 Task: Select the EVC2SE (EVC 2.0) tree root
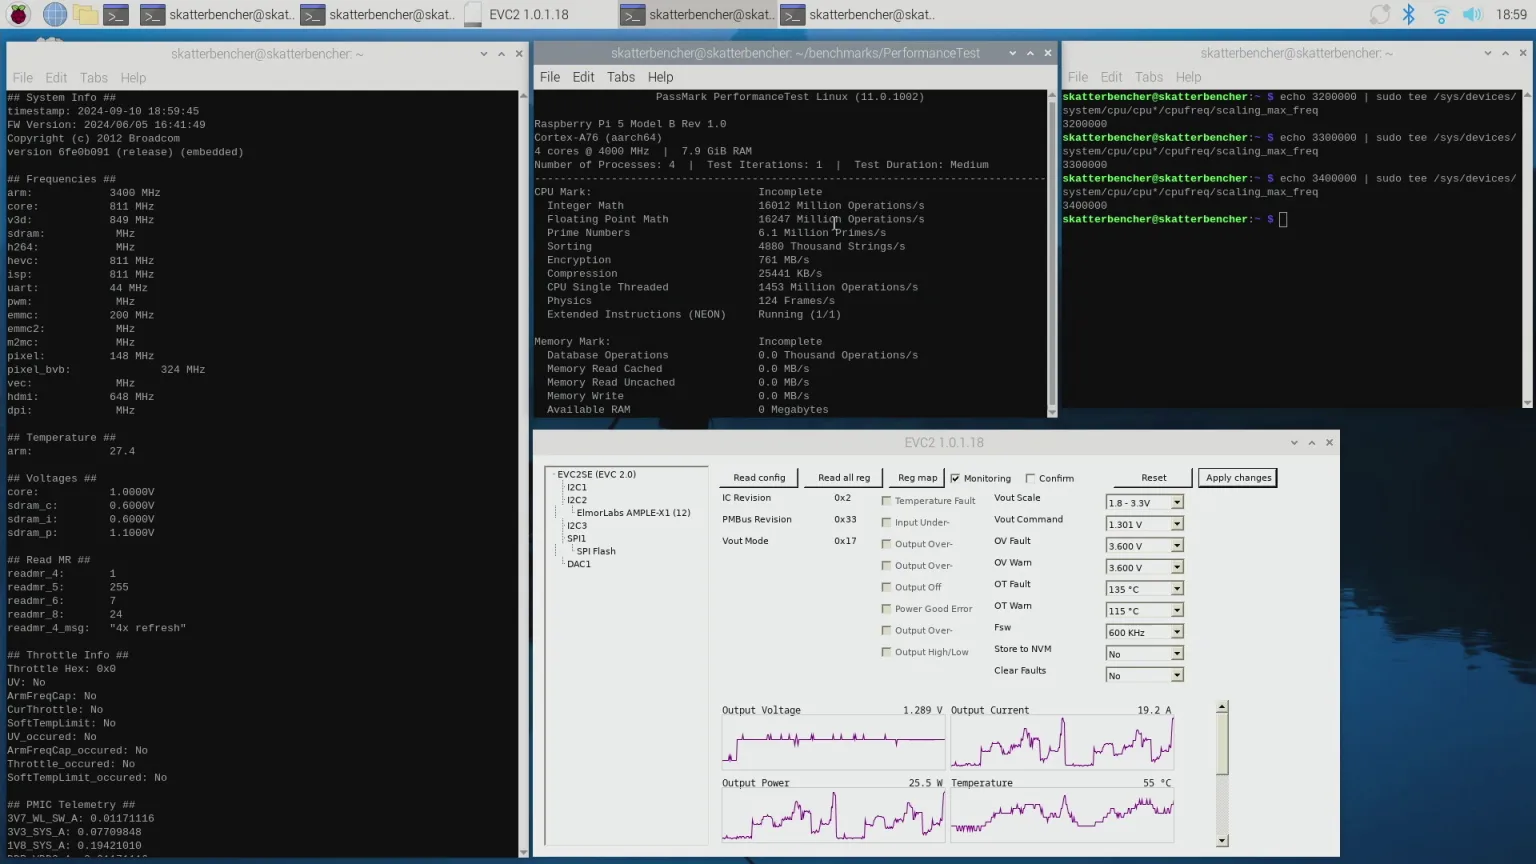pyautogui.click(x=596, y=474)
